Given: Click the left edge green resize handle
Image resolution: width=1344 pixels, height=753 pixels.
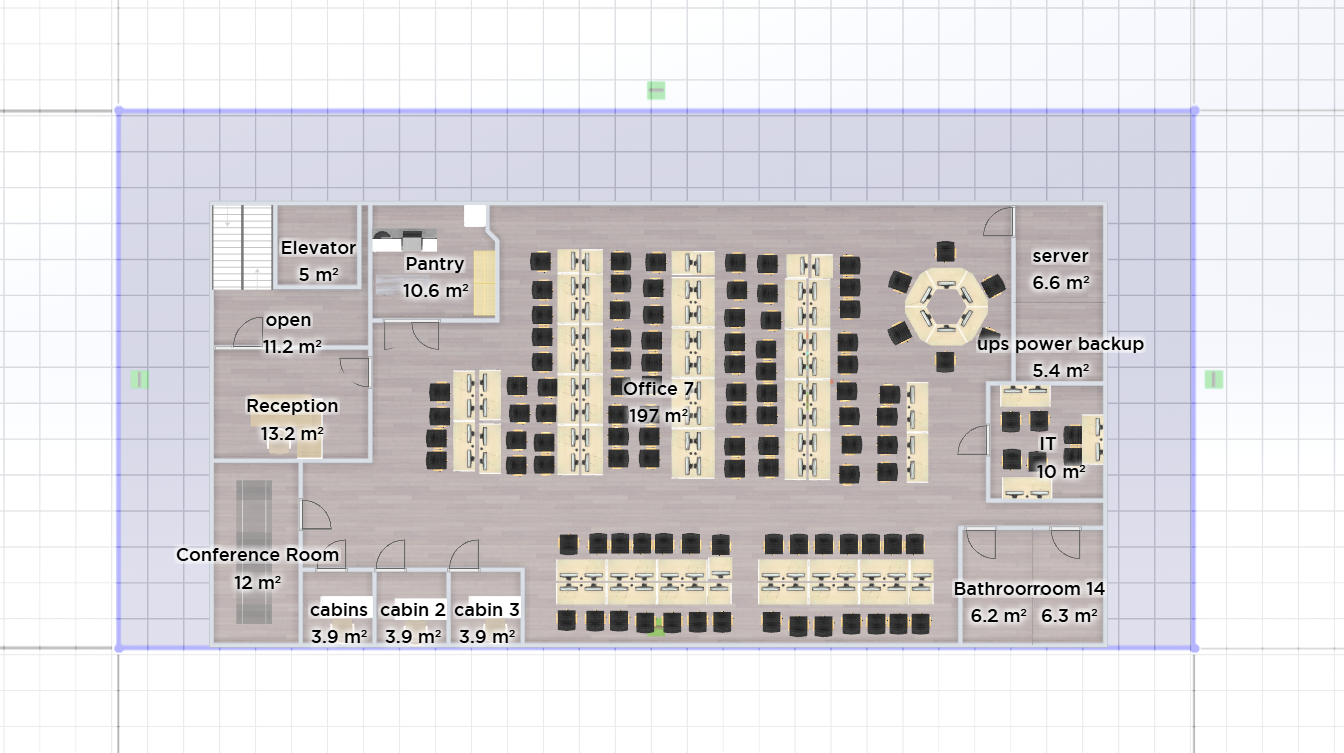Looking at the screenshot, I should click(x=140, y=379).
